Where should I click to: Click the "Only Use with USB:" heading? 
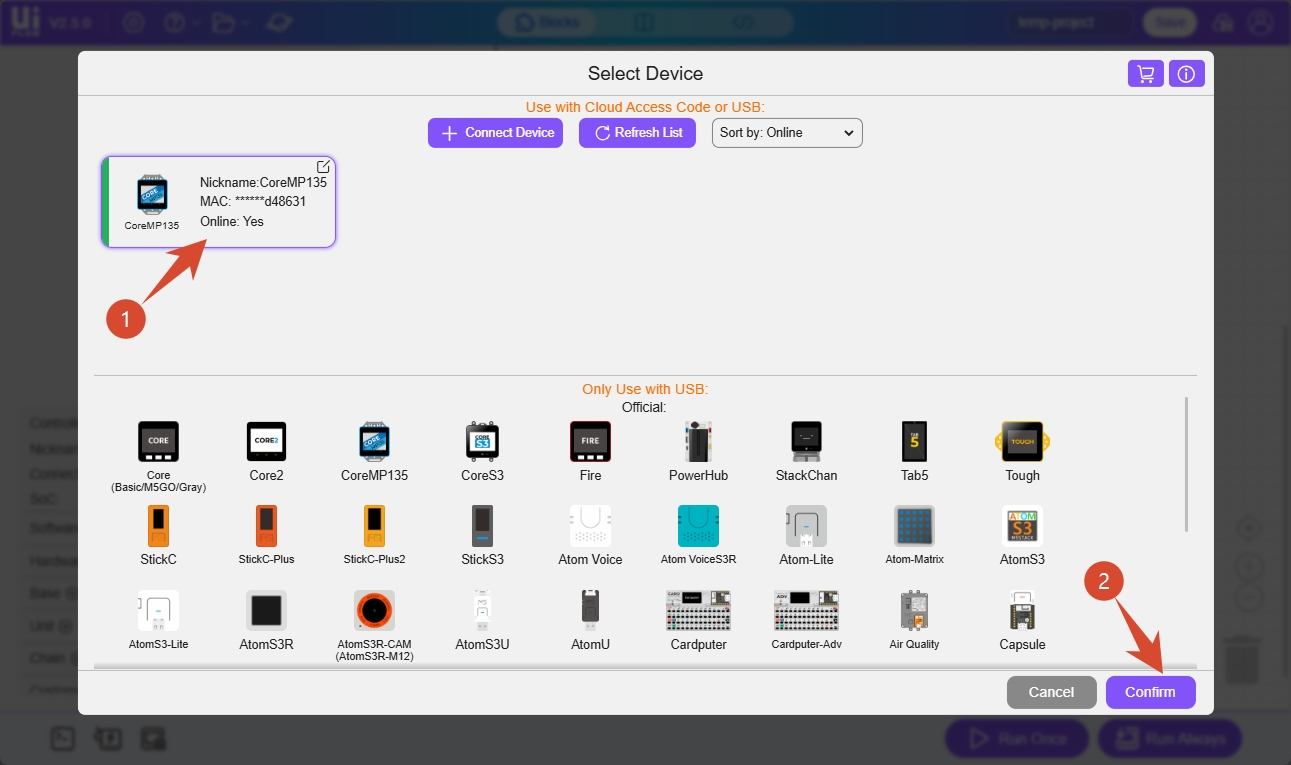click(645, 390)
